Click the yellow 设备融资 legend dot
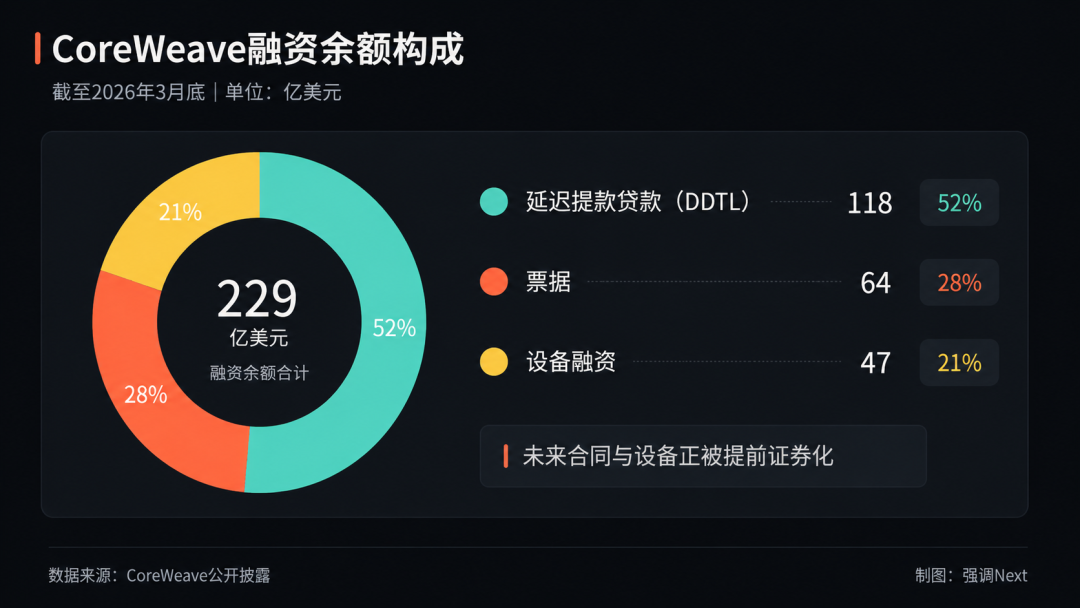 pos(494,361)
